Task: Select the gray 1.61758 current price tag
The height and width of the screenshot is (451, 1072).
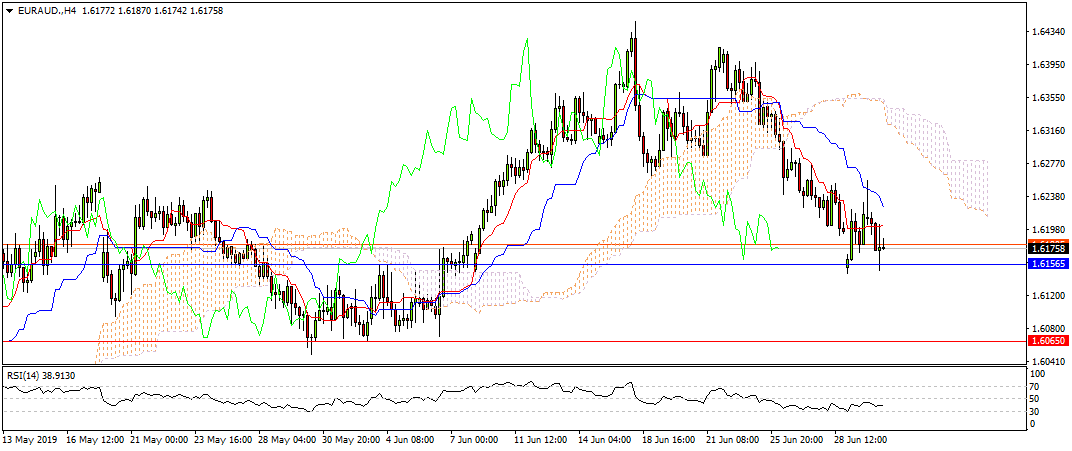Action: pyautogui.click(x=1047, y=247)
